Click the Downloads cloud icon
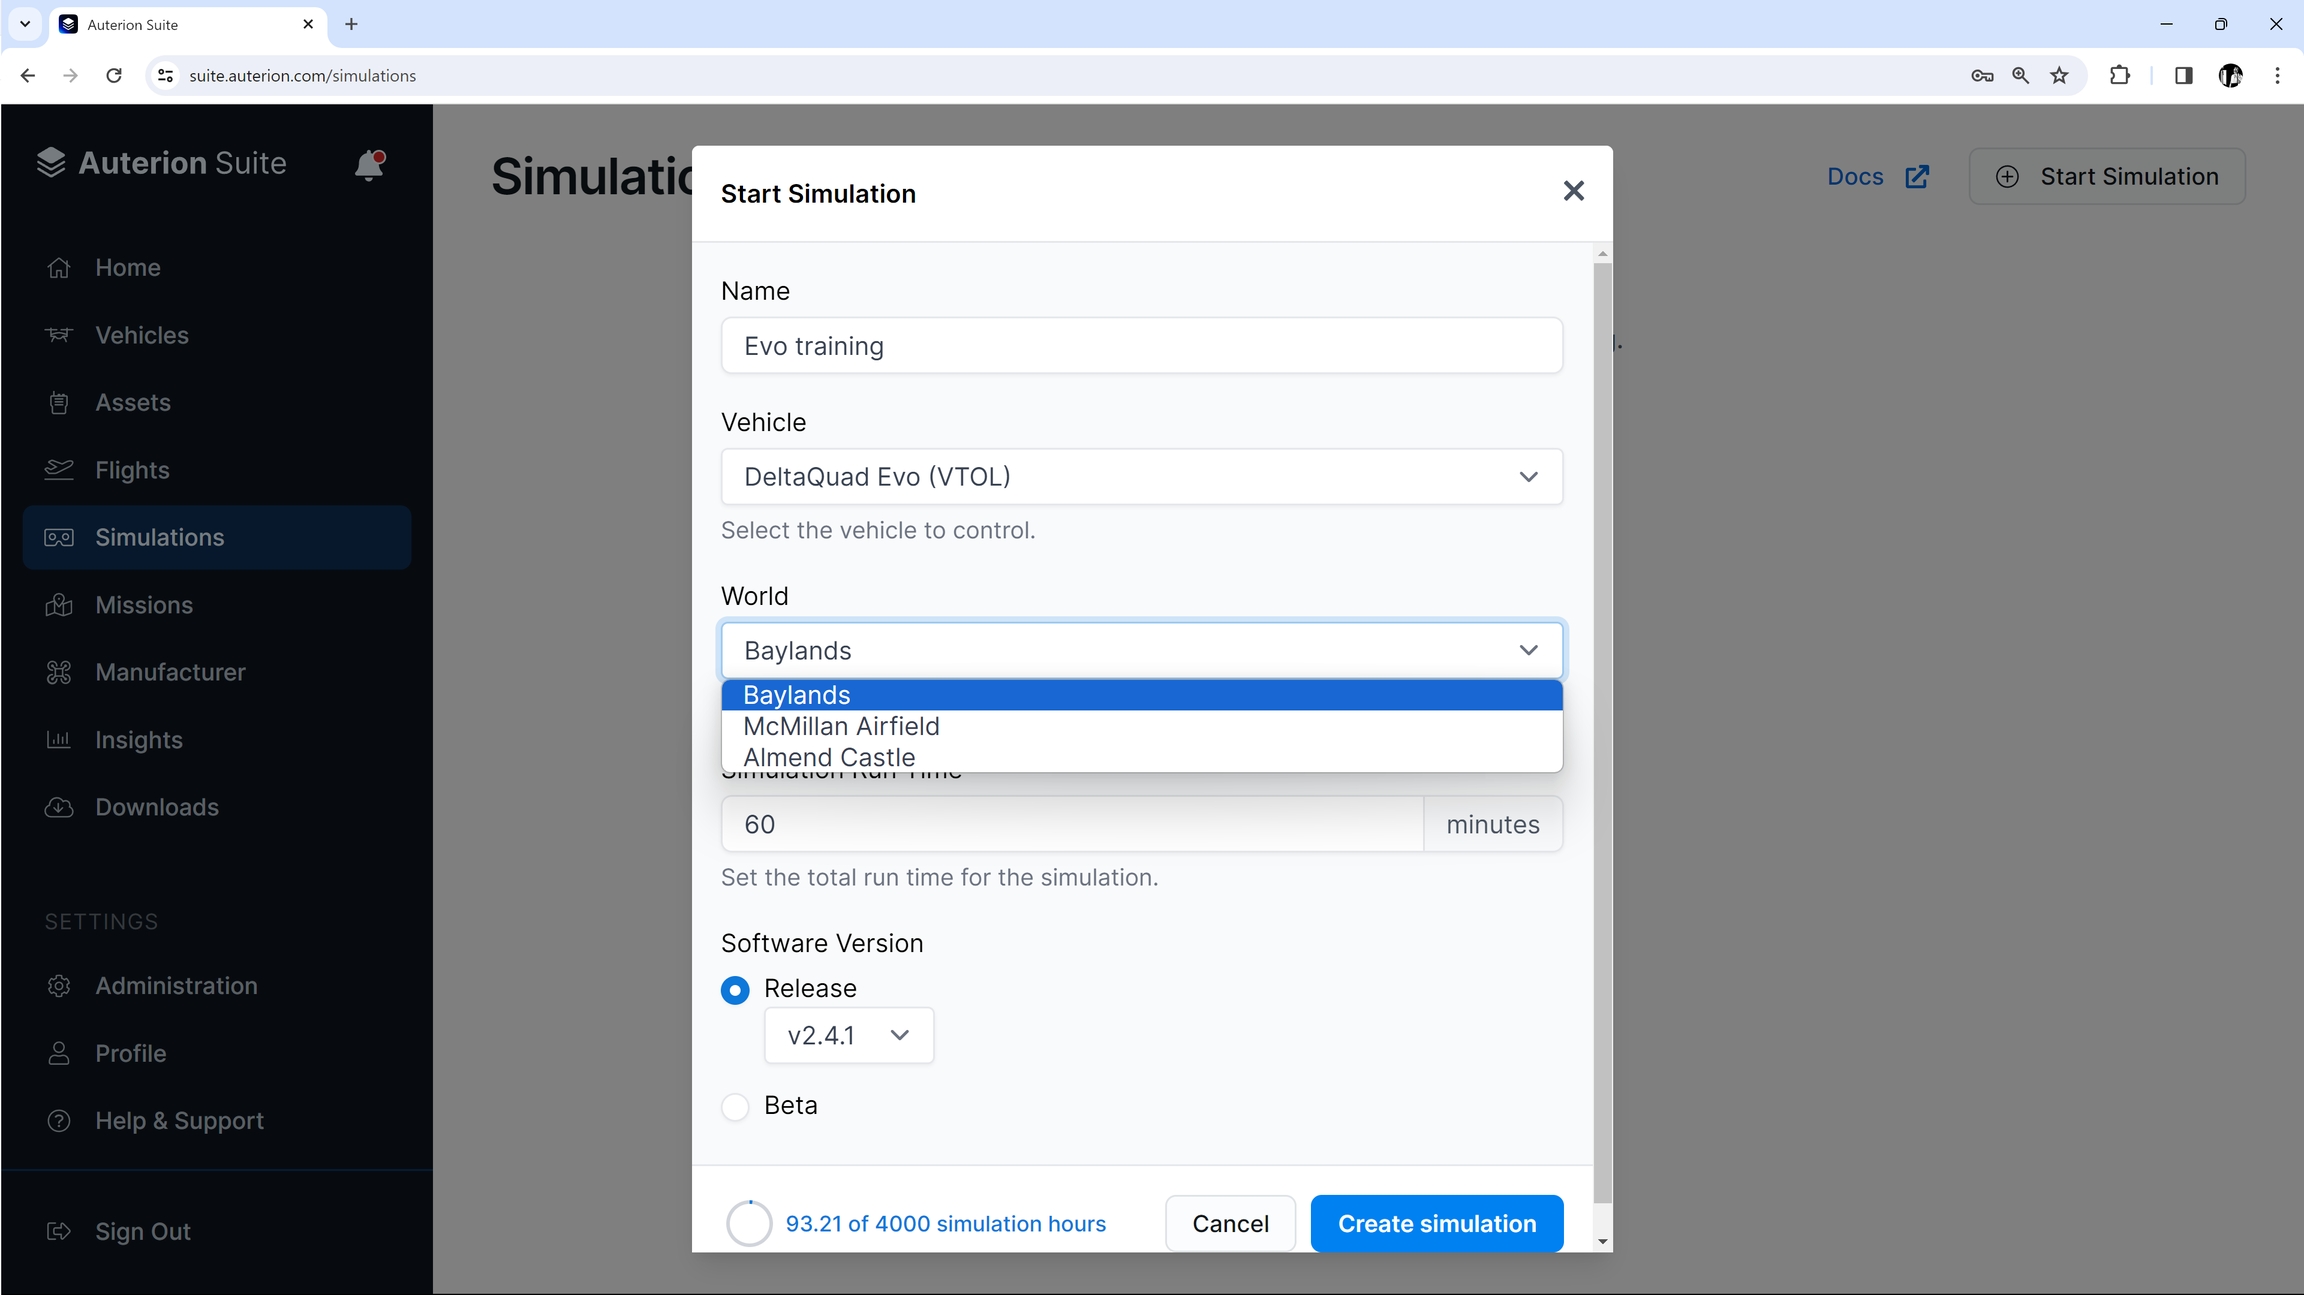The image size is (2304, 1295). click(x=59, y=807)
